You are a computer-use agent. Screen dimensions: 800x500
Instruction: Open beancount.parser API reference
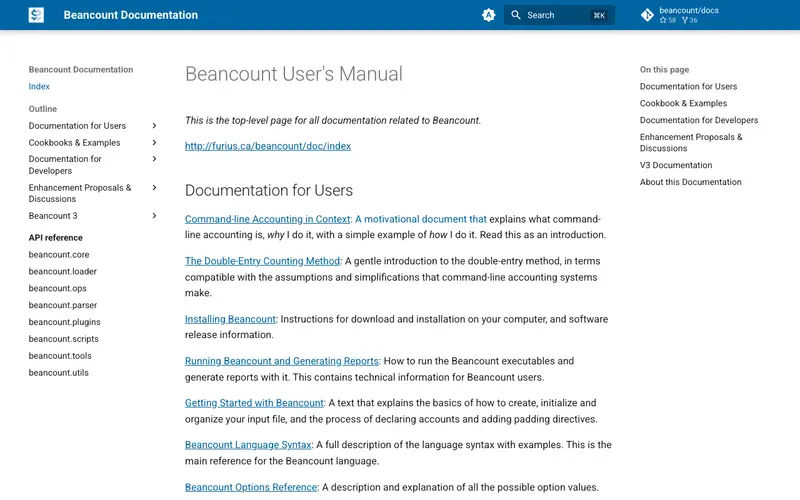[63, 305]
